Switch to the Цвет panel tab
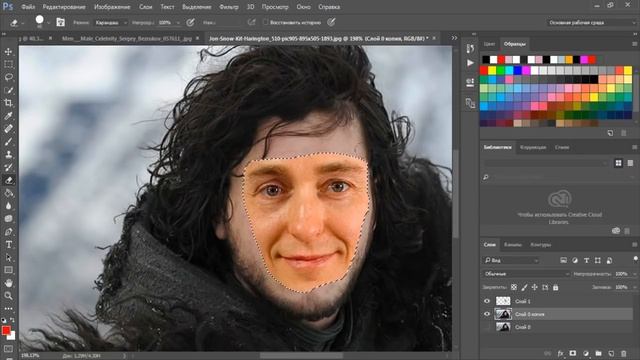This screenshot has height=360, width=640. tap(489, 44)
